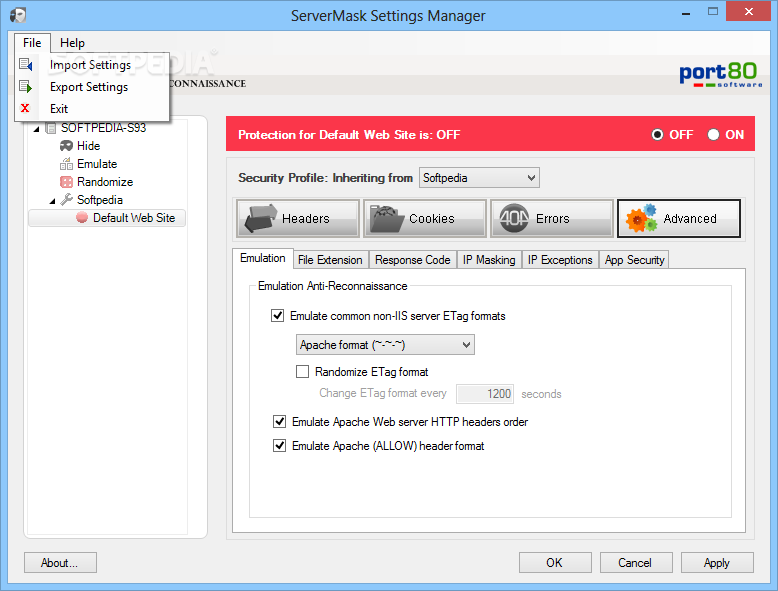Click the About... button
This screenshot has width=778, height=591.
pyautogui.click(x=60, y=563)
